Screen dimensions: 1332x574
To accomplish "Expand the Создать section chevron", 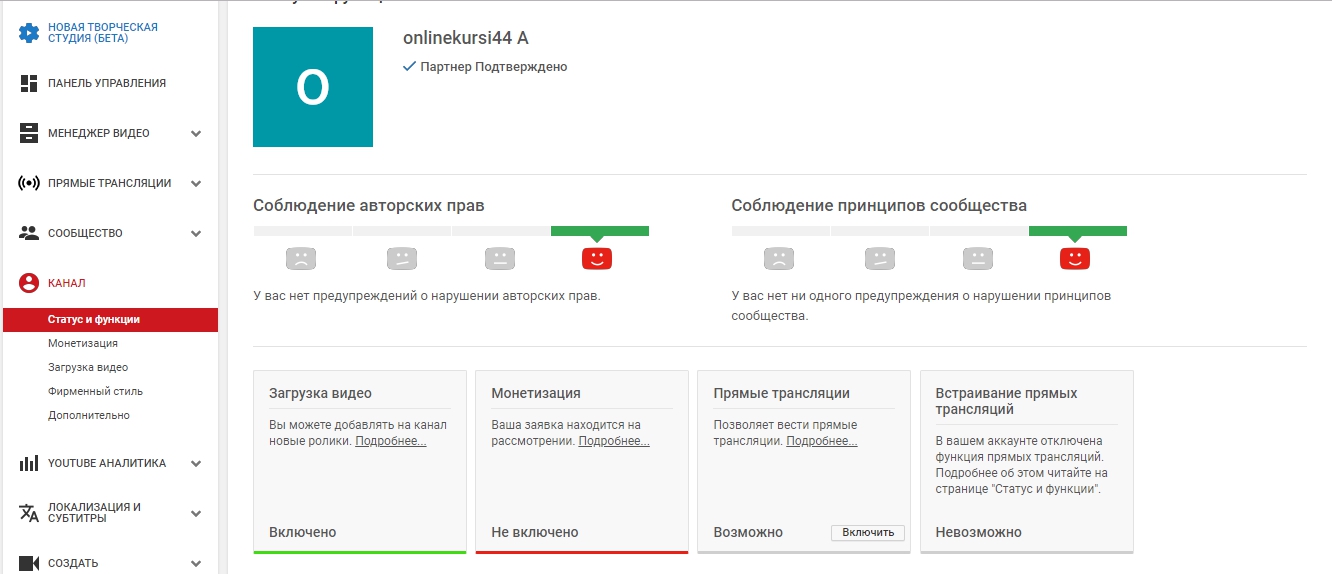I will click(196, 563).
